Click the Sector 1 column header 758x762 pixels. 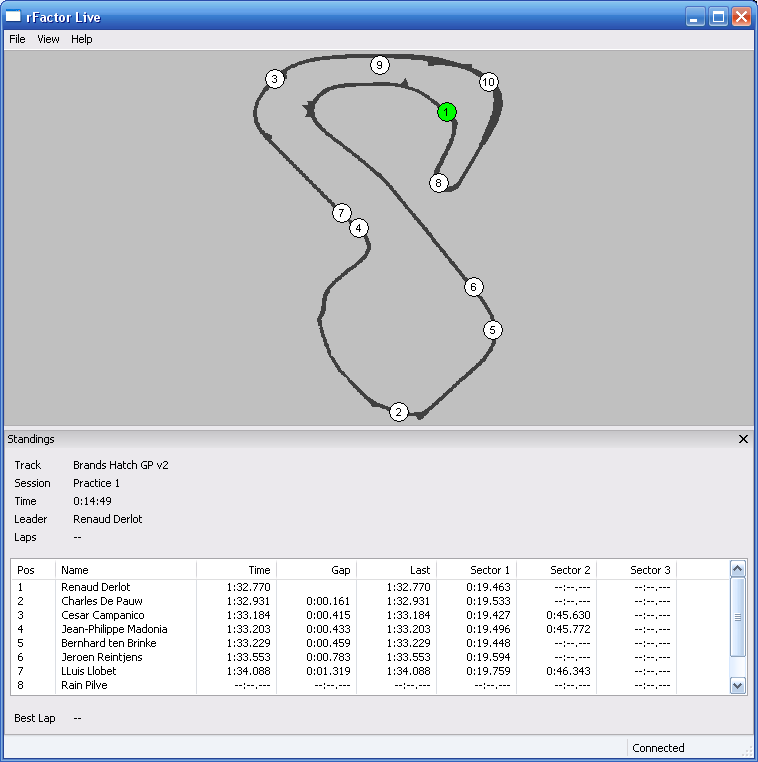point(476,570)
